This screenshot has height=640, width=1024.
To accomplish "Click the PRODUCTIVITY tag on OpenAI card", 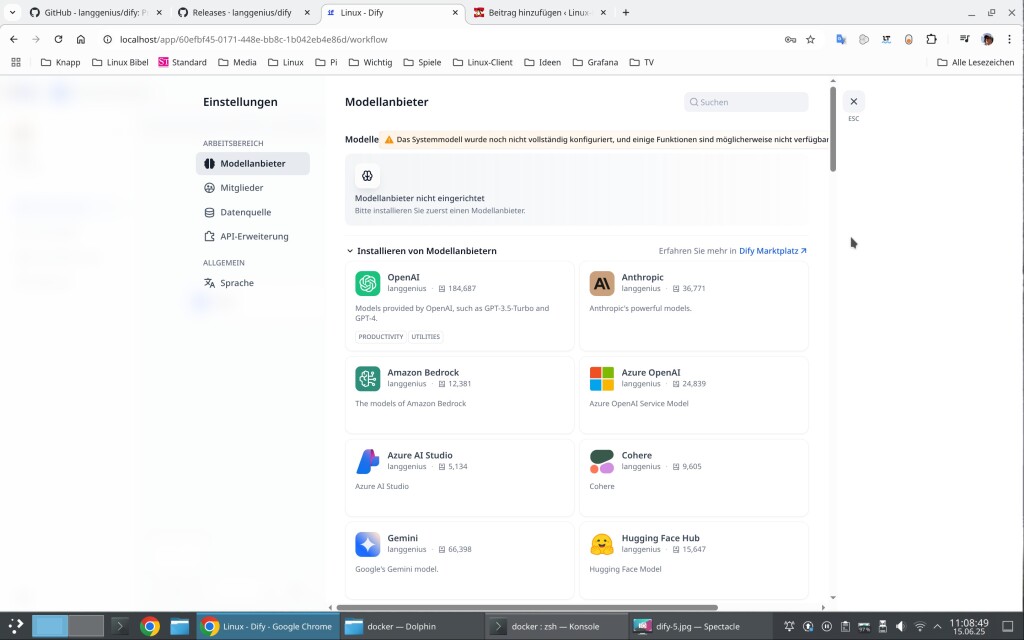I will point(381,337).
